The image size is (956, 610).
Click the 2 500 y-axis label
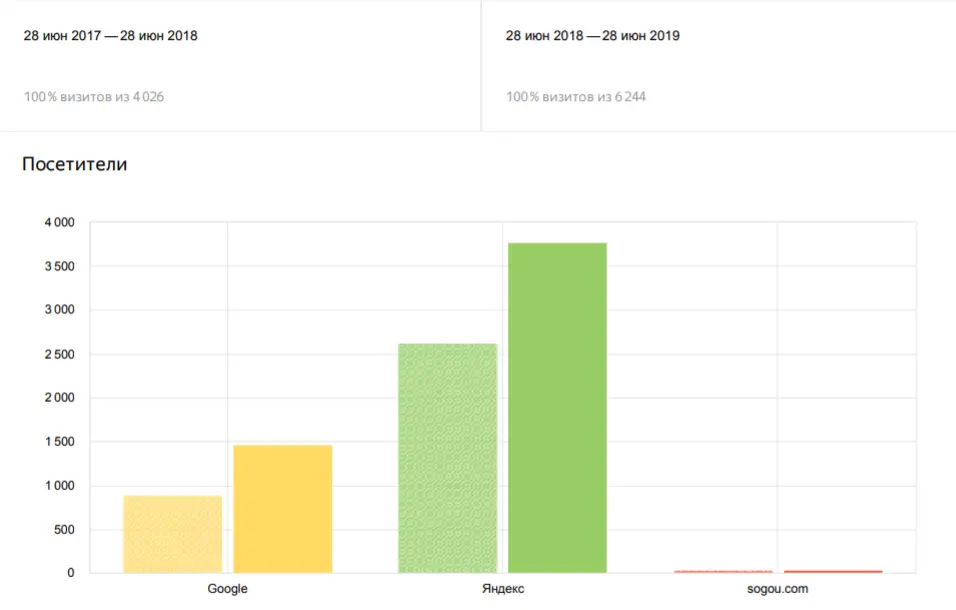[x=59, y=354]
